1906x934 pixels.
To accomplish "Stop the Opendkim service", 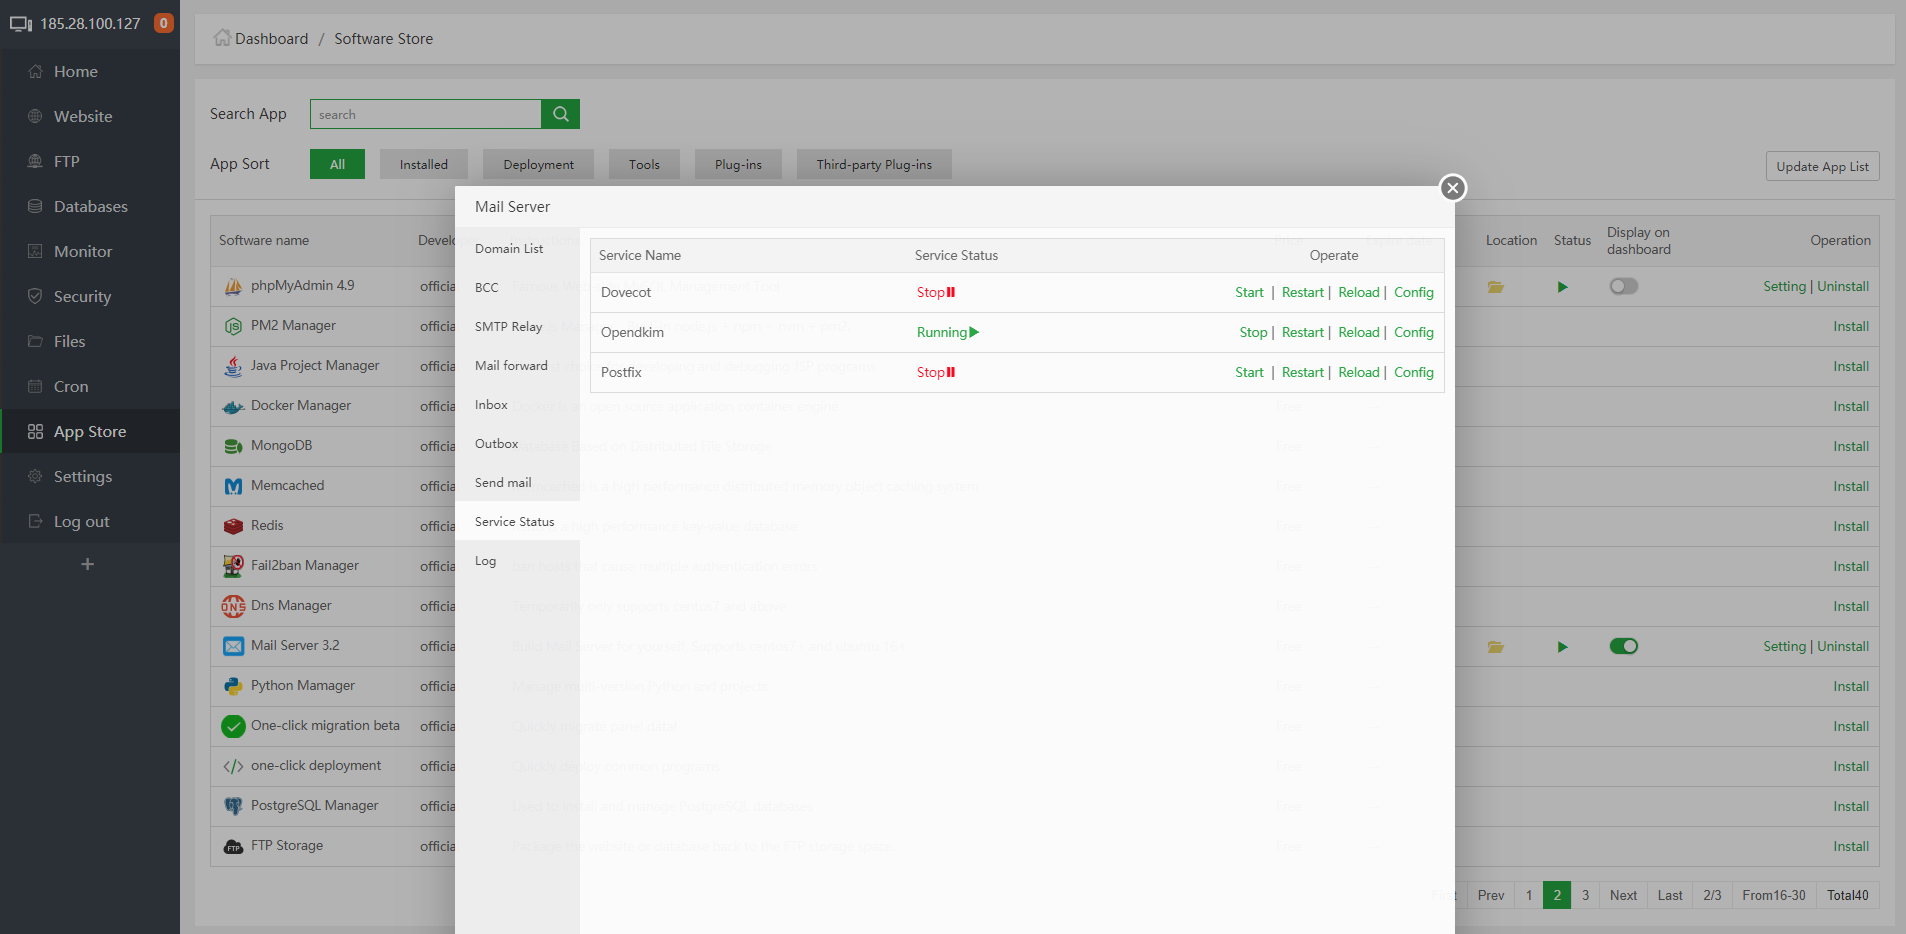I will click(1252, 333).
